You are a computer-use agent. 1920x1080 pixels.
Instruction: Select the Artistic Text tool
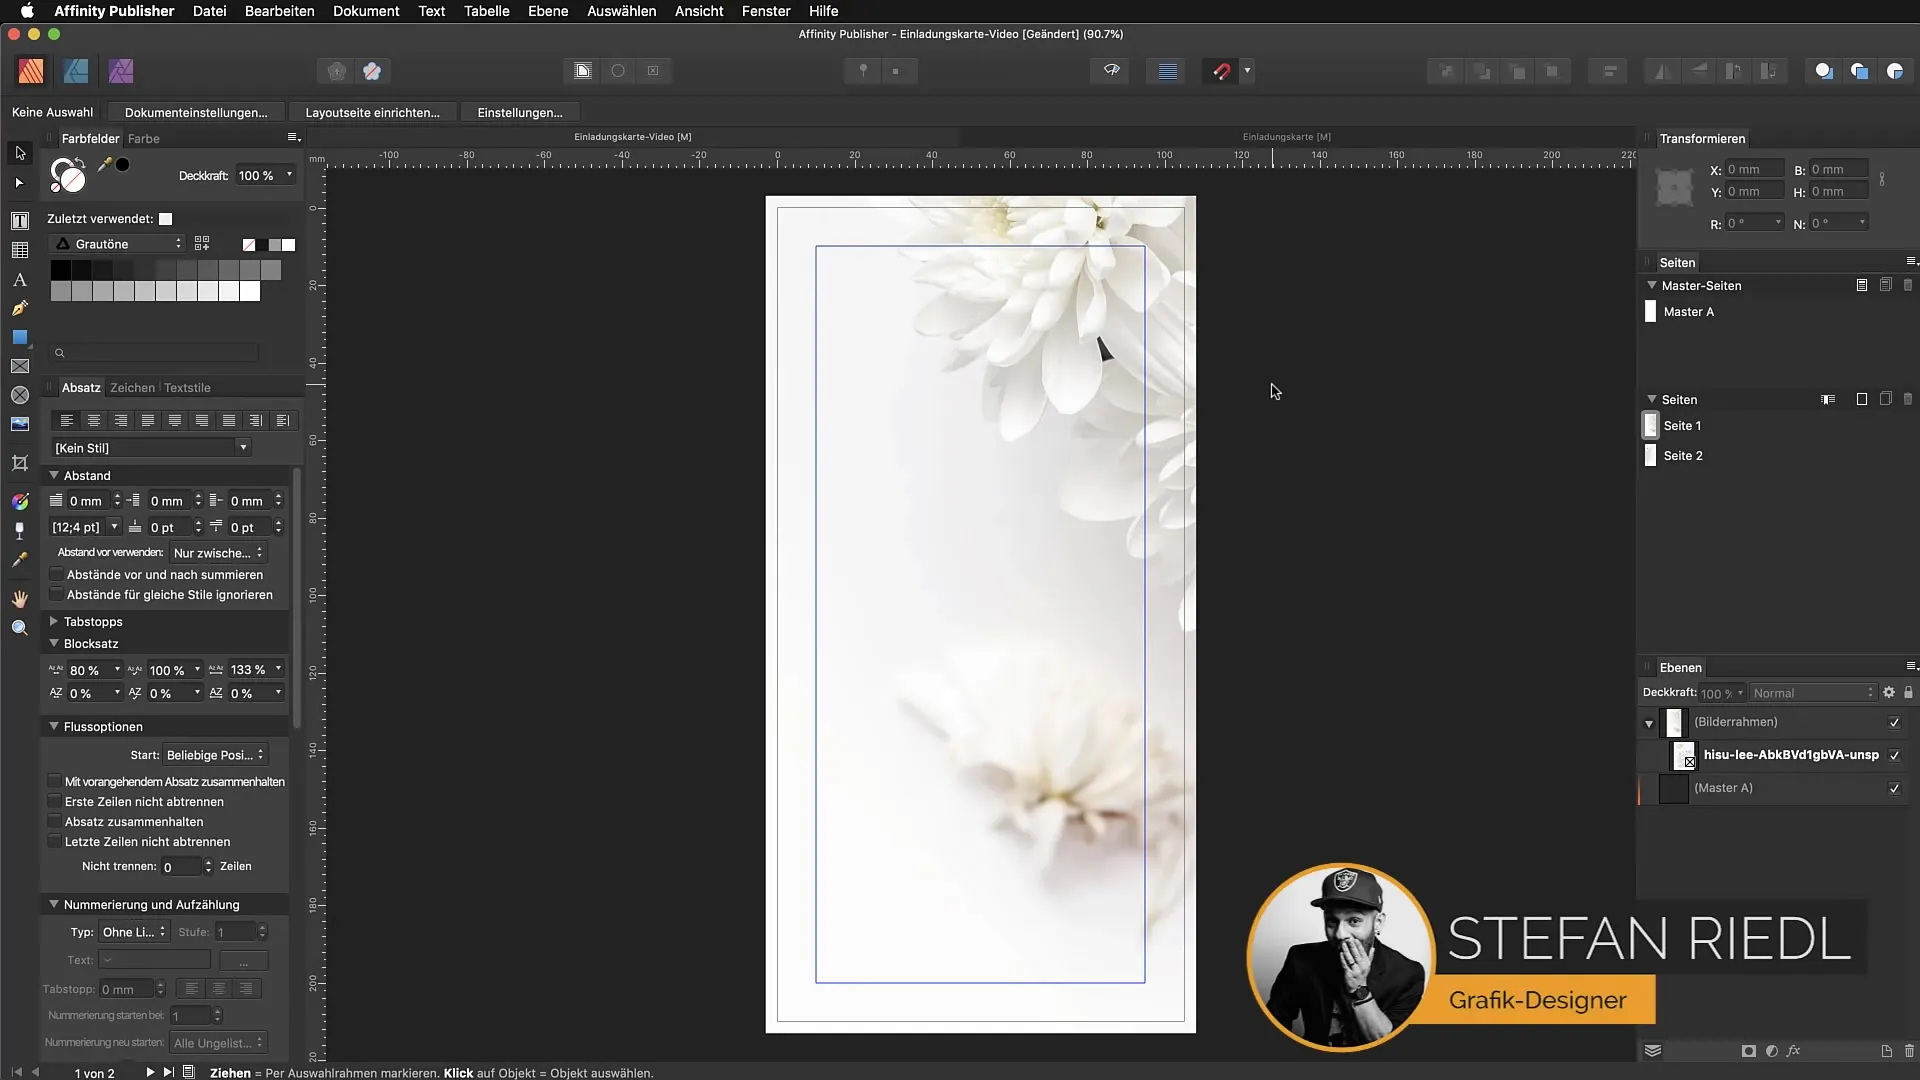click(20, 280)
